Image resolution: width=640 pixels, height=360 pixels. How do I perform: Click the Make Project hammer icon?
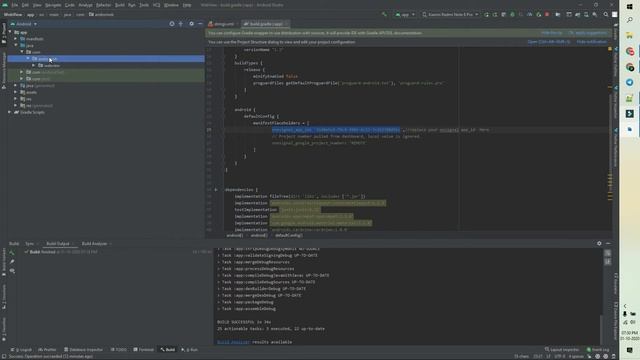click(384, 15)
